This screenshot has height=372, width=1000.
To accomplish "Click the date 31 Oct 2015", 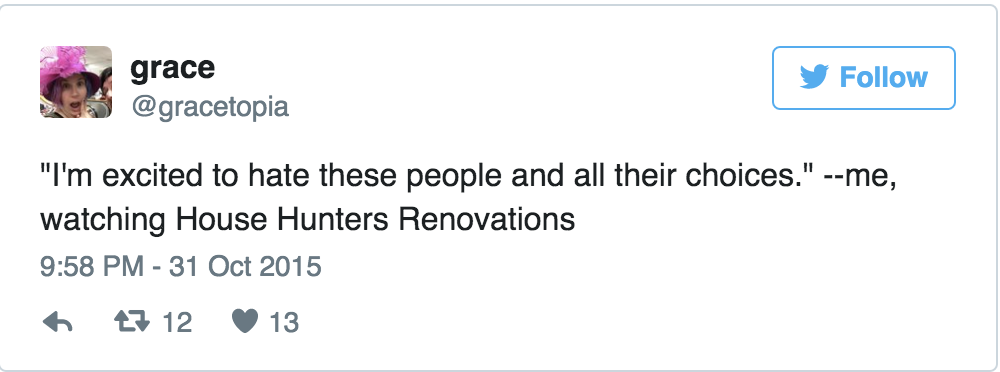I will (245, 266).
